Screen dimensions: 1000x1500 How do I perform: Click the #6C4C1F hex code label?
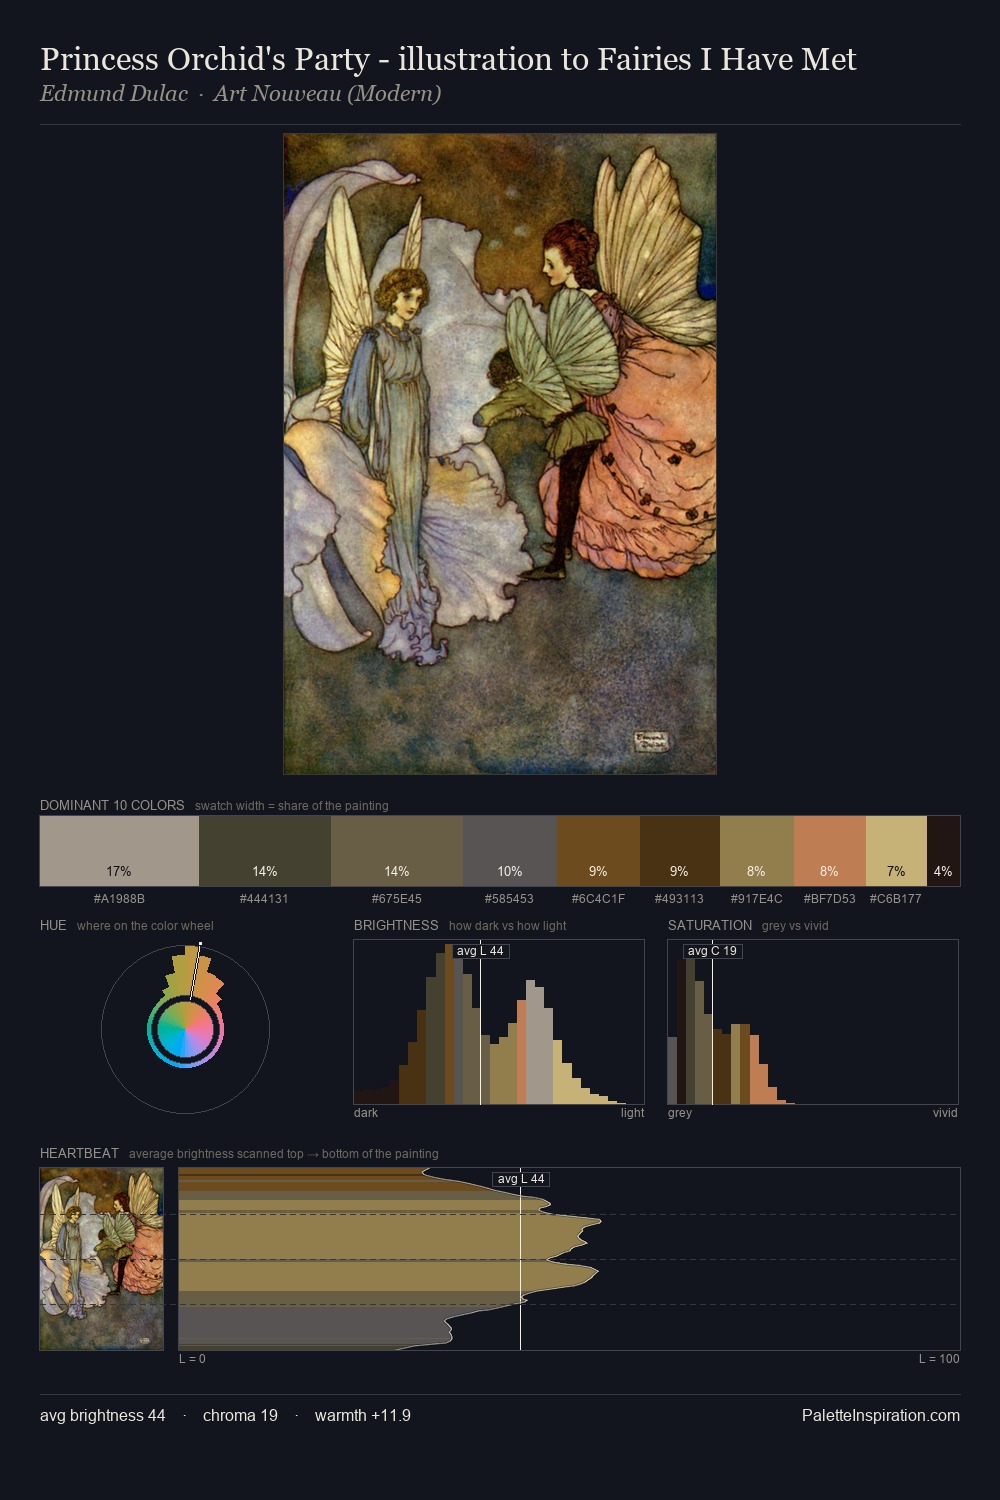(598, 899)
